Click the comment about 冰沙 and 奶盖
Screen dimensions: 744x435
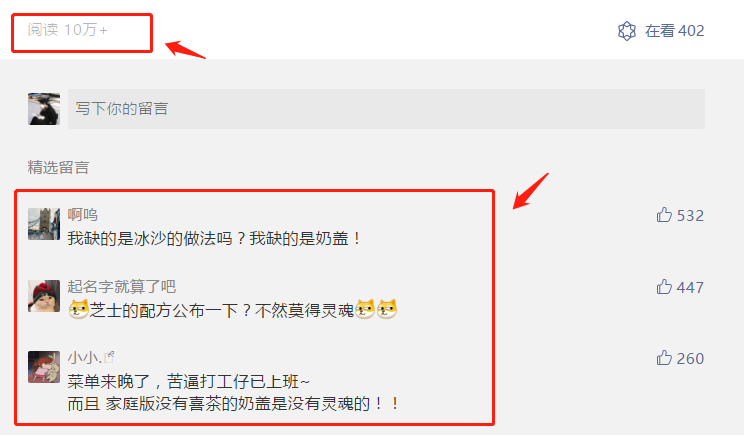[x=214, y=238]
